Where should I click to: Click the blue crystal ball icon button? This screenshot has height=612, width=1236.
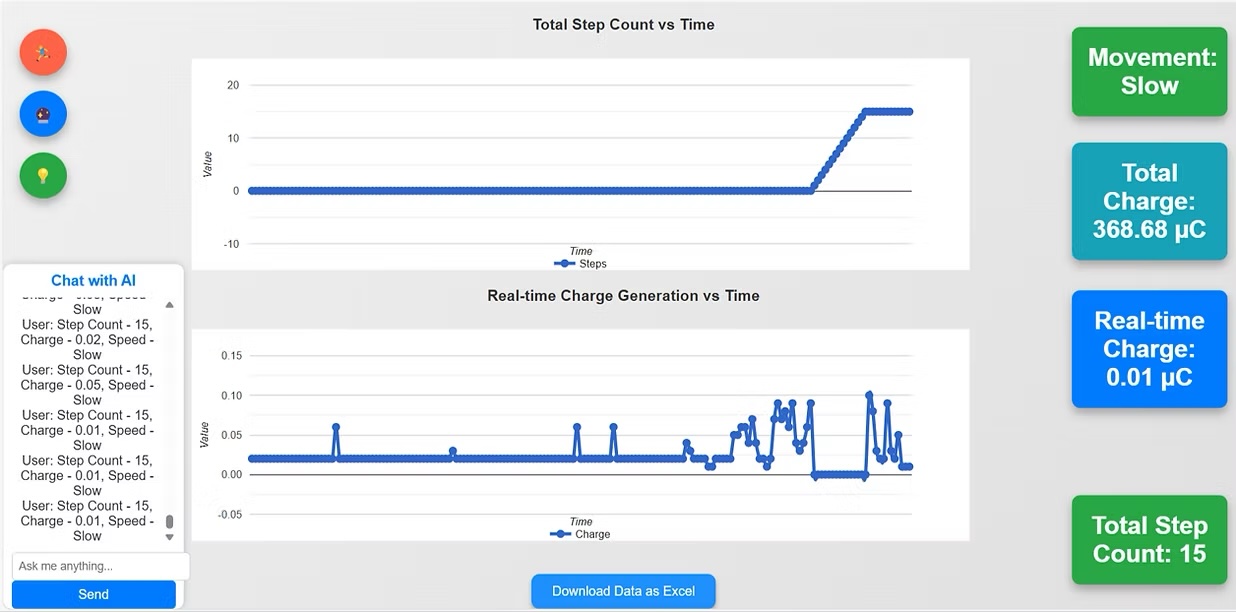pyautogui.click(x=43, y=114)
